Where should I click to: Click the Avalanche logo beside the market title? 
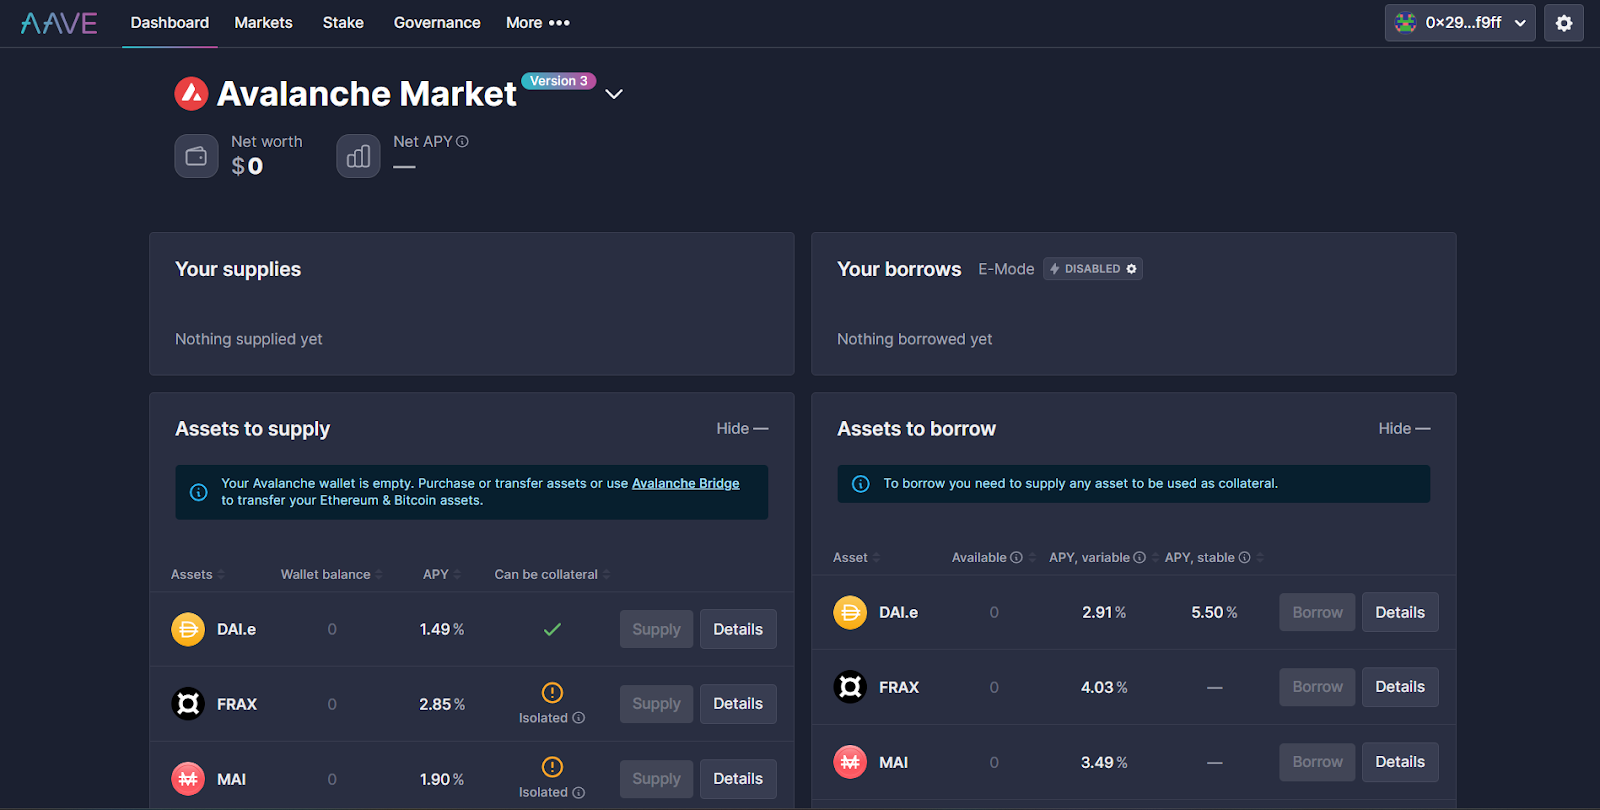(x=191, y=94)
